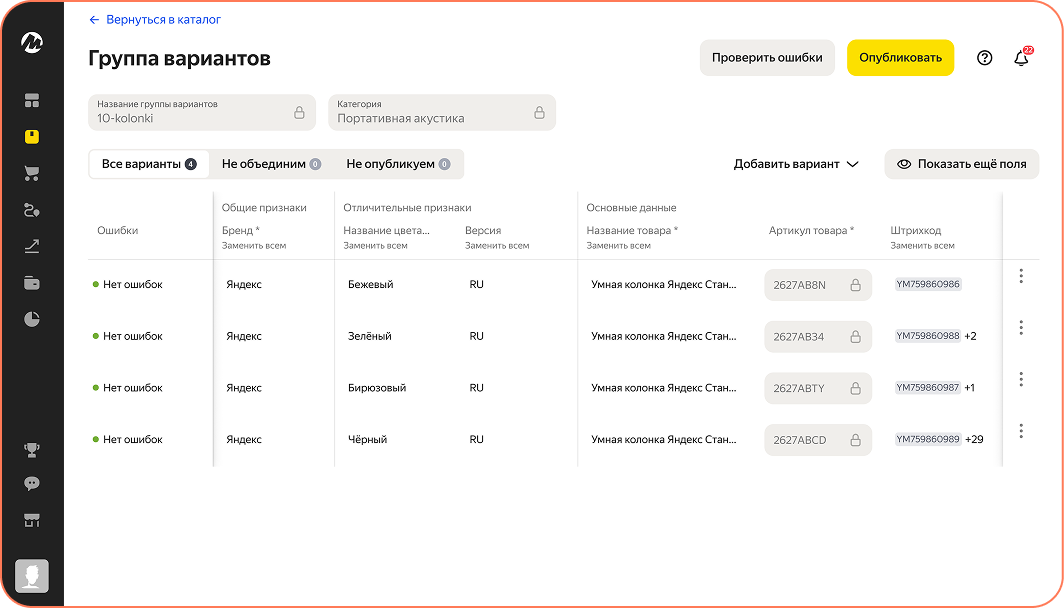The width and height of the screenshot is (1064, 608).
Task: Show more fields with eye button
Action: click(962, 164)
